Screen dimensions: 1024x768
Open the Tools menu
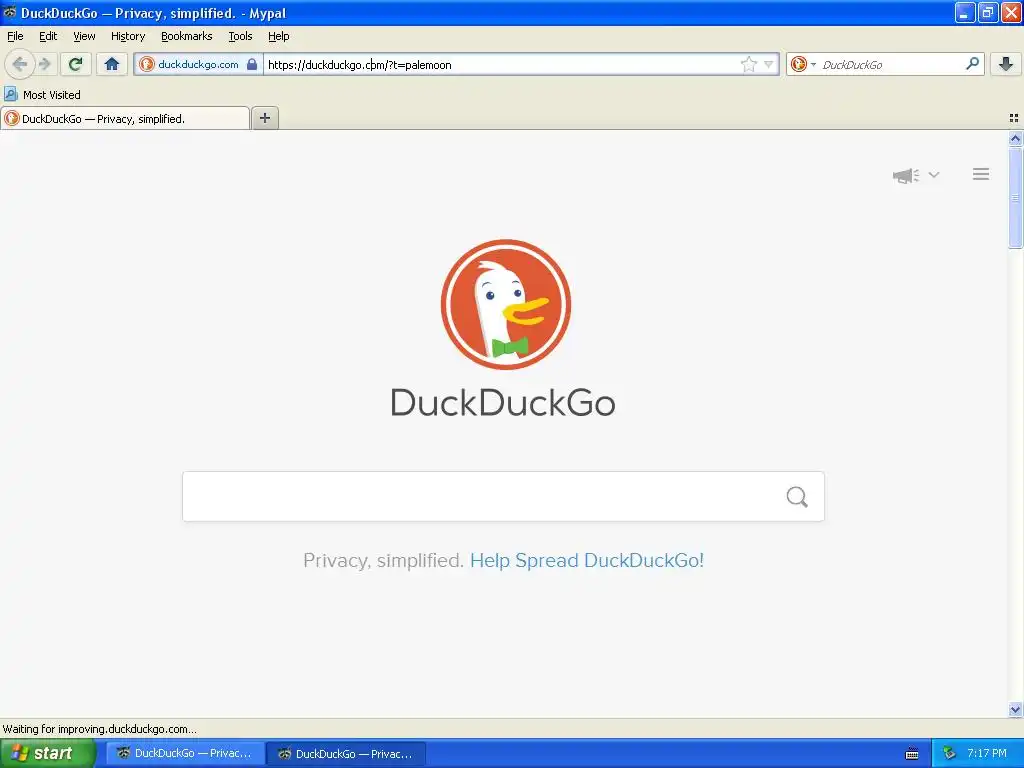coord(240,36)
